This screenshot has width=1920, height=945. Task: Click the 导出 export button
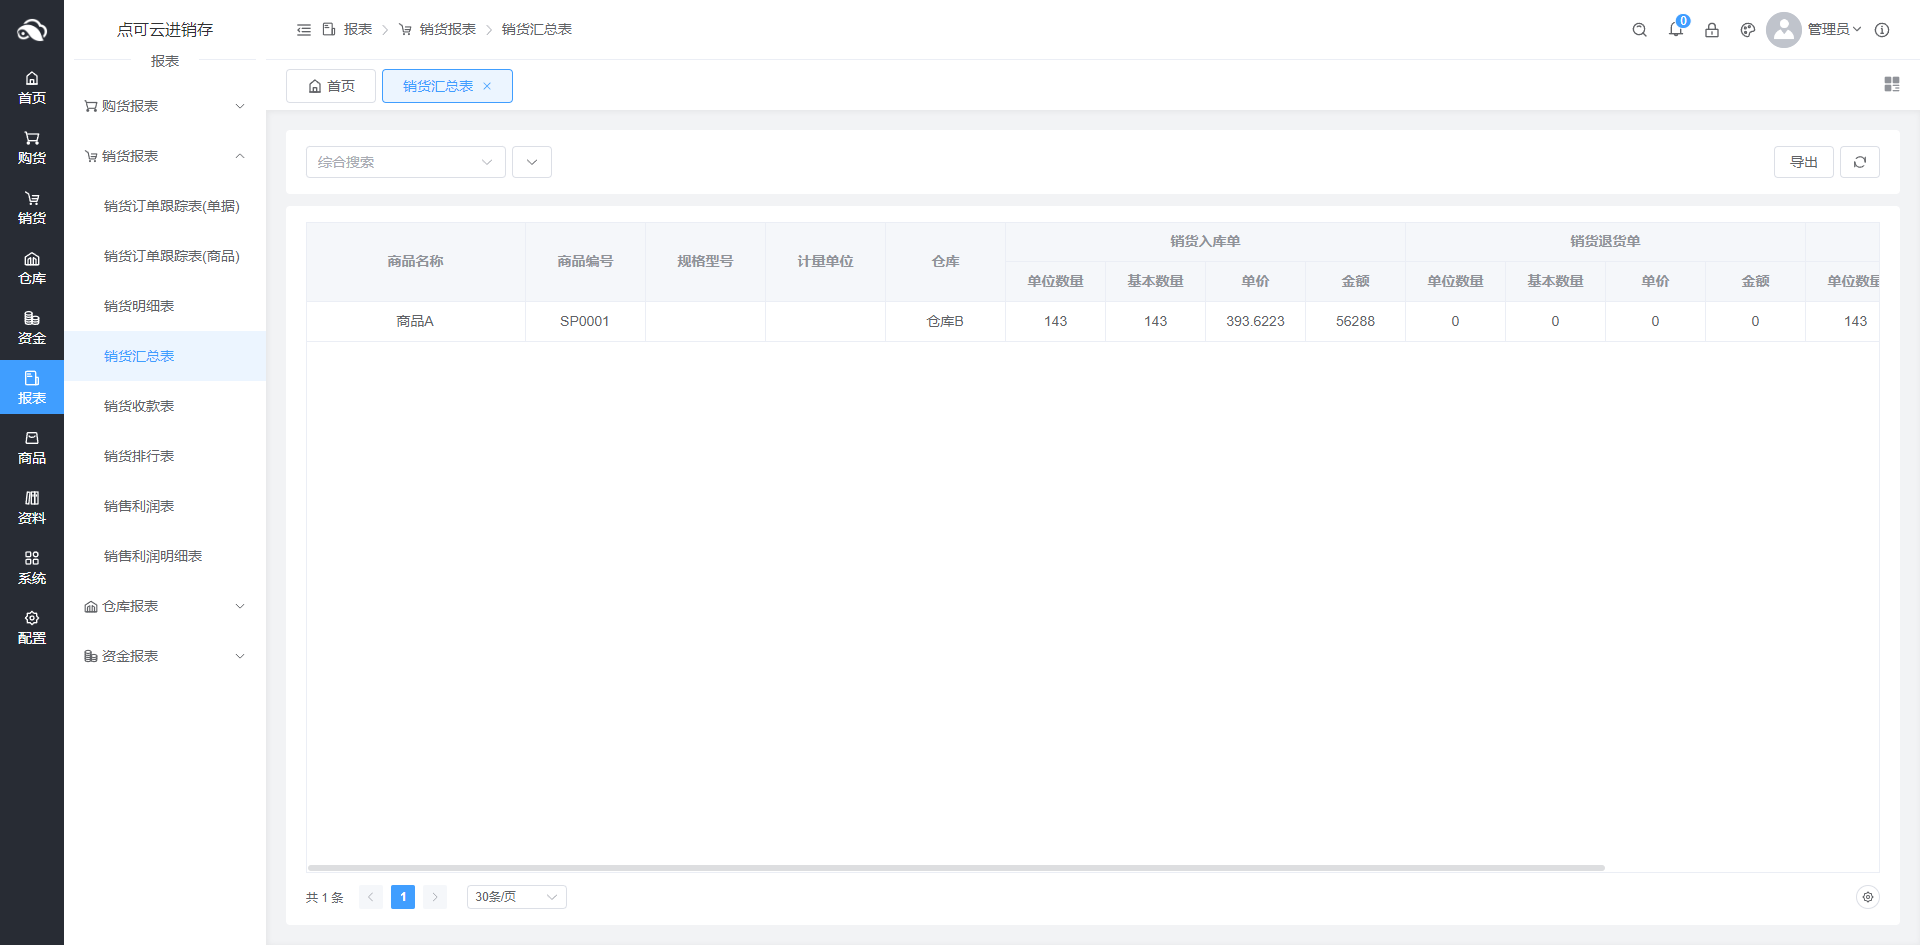pyautogui.click(x=1803, y=162)
